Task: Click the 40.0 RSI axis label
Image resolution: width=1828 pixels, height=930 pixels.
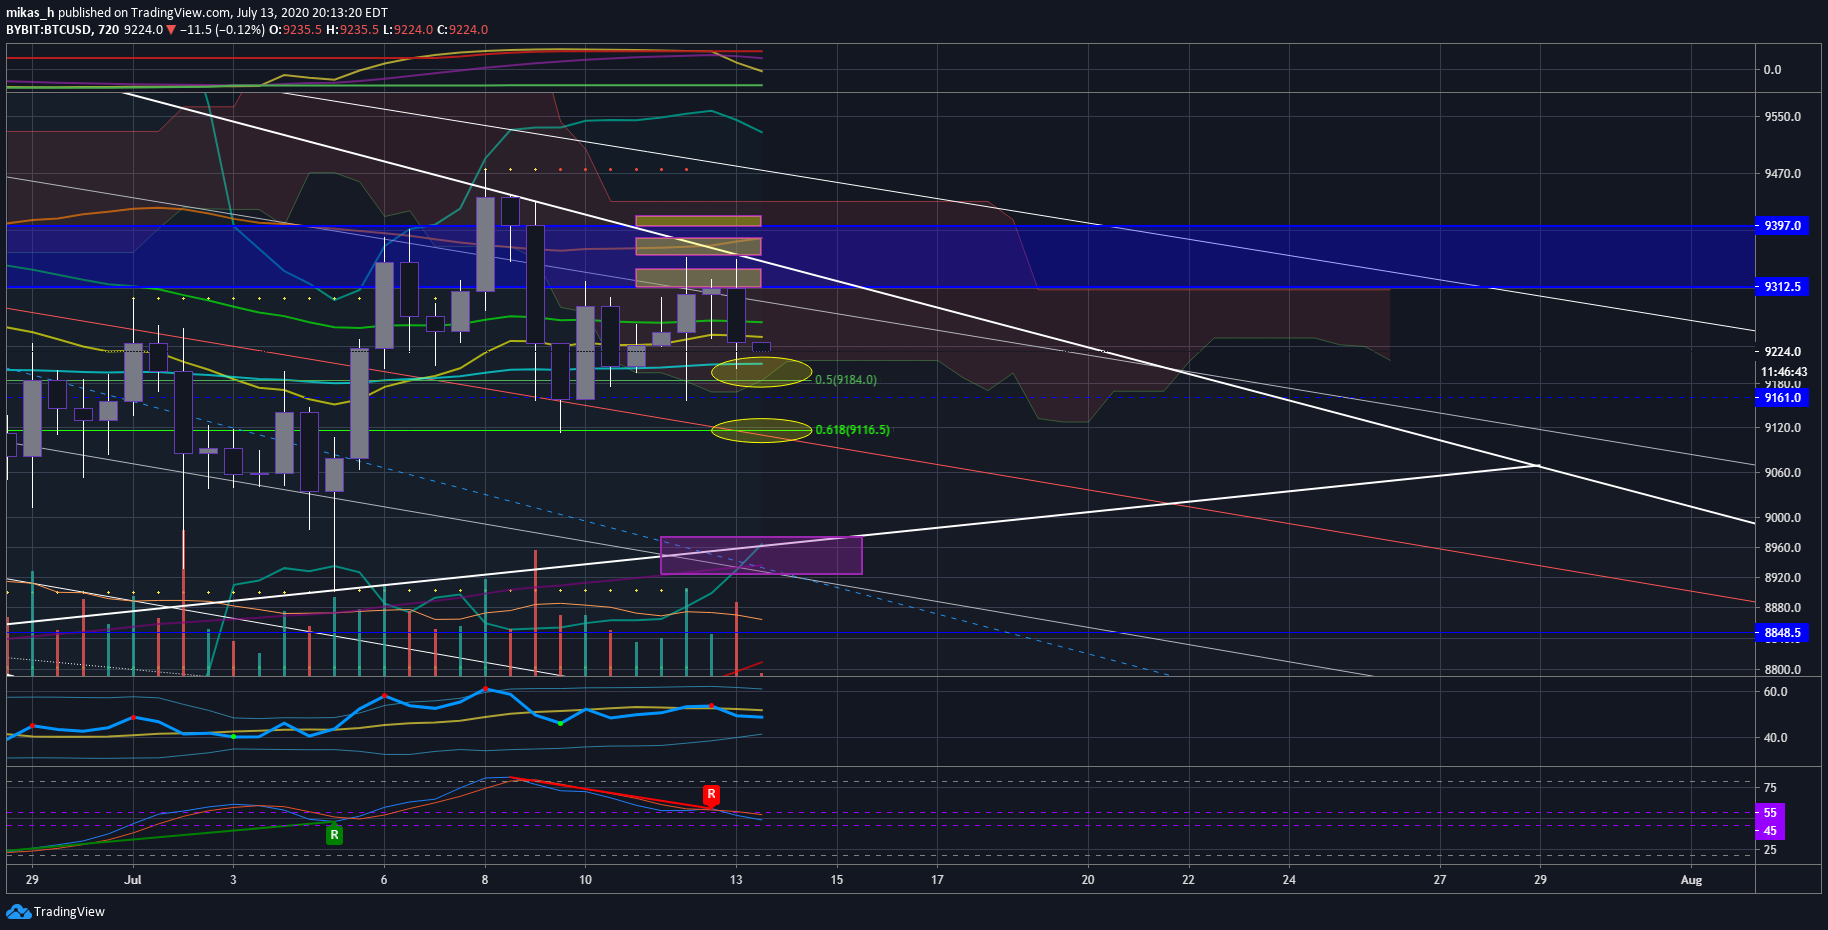Action: click(x=1775, y=738)
